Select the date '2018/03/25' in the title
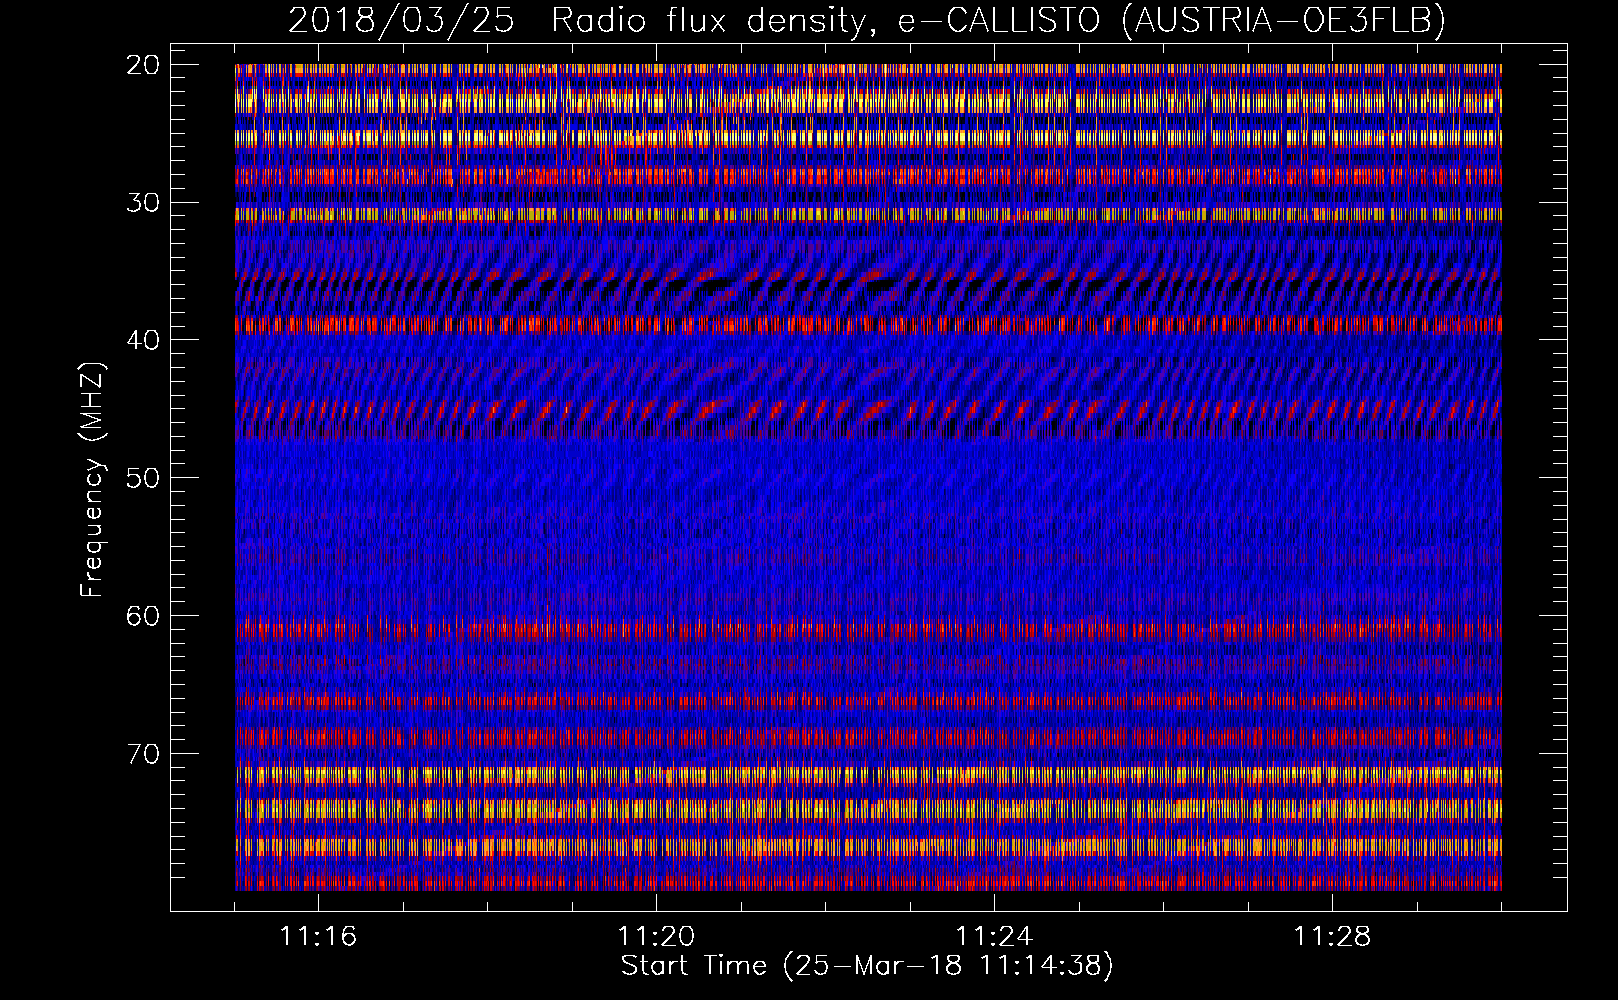This screenshot has height=1000, width=1618. (402, 21)
